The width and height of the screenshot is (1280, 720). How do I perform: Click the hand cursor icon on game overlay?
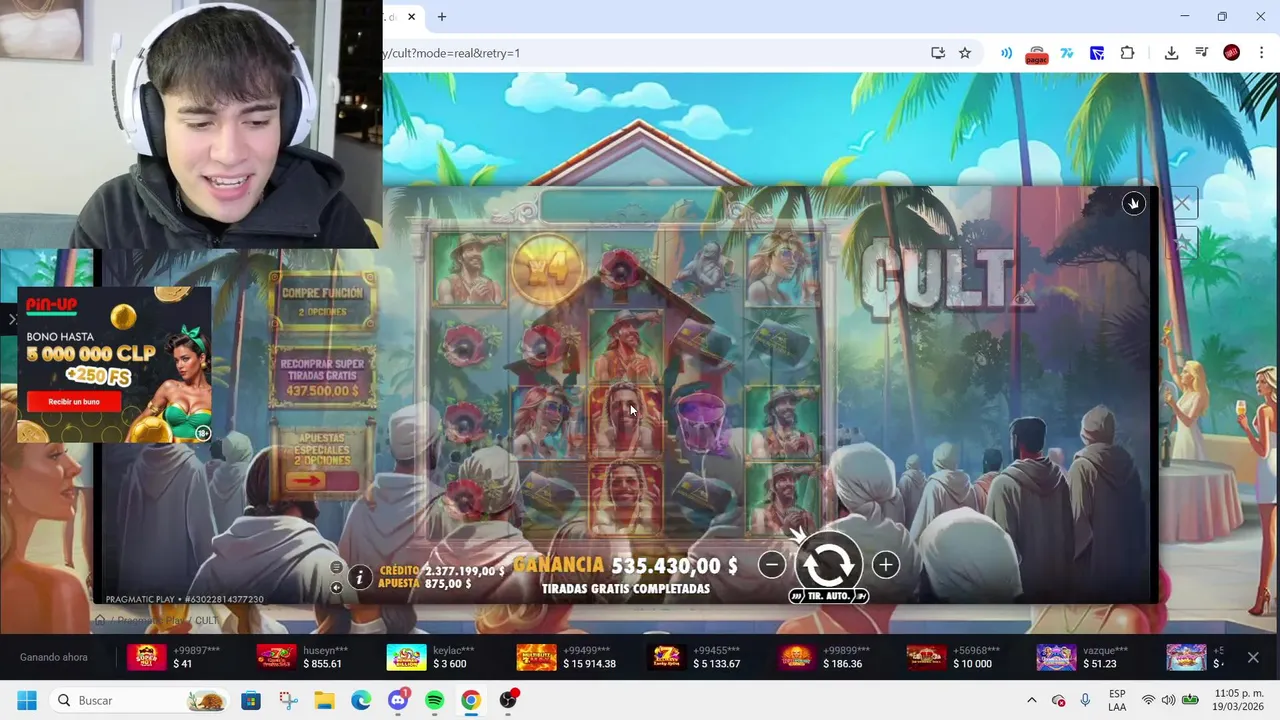[x=1133, y=203]
